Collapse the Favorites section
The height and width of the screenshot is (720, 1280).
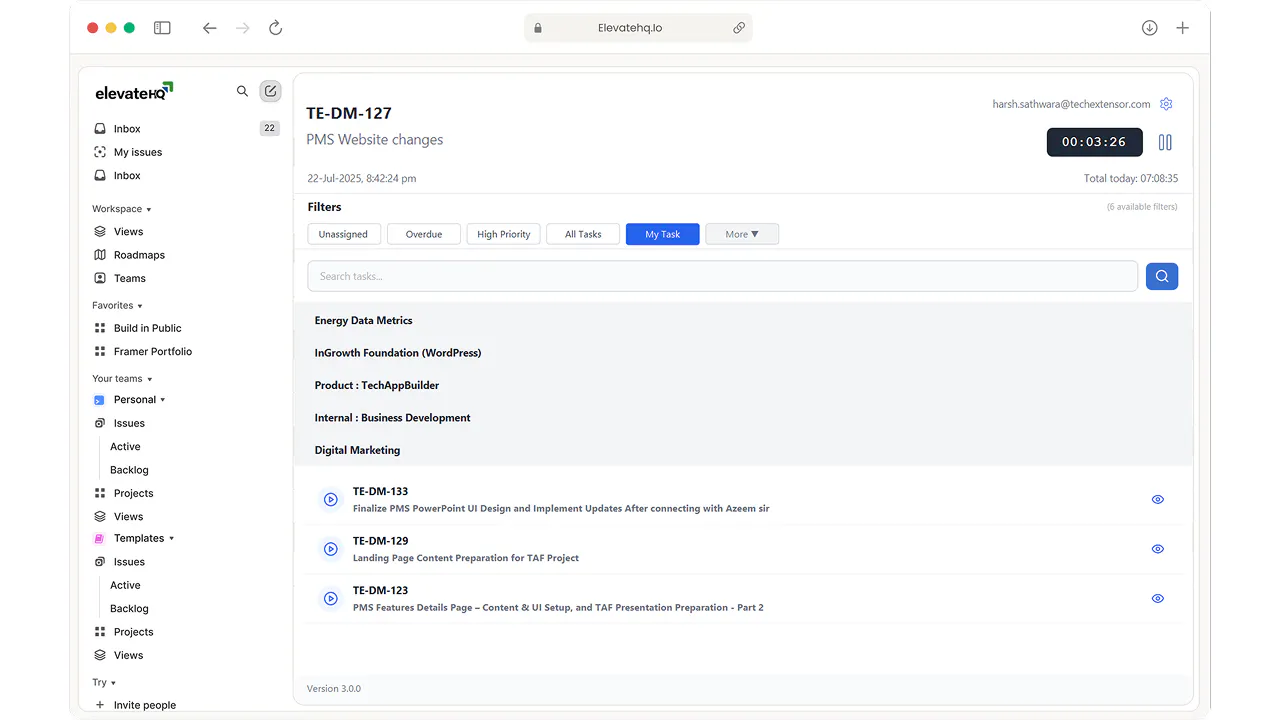click(x=117, y=305)
